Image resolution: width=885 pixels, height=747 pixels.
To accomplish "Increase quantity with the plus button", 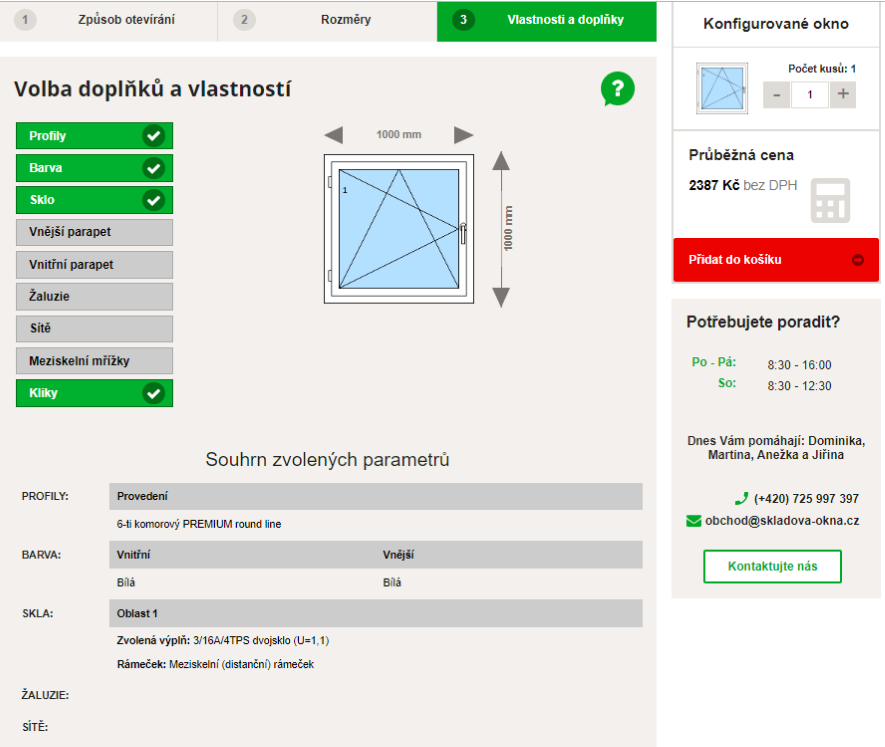I will [843, 94].
